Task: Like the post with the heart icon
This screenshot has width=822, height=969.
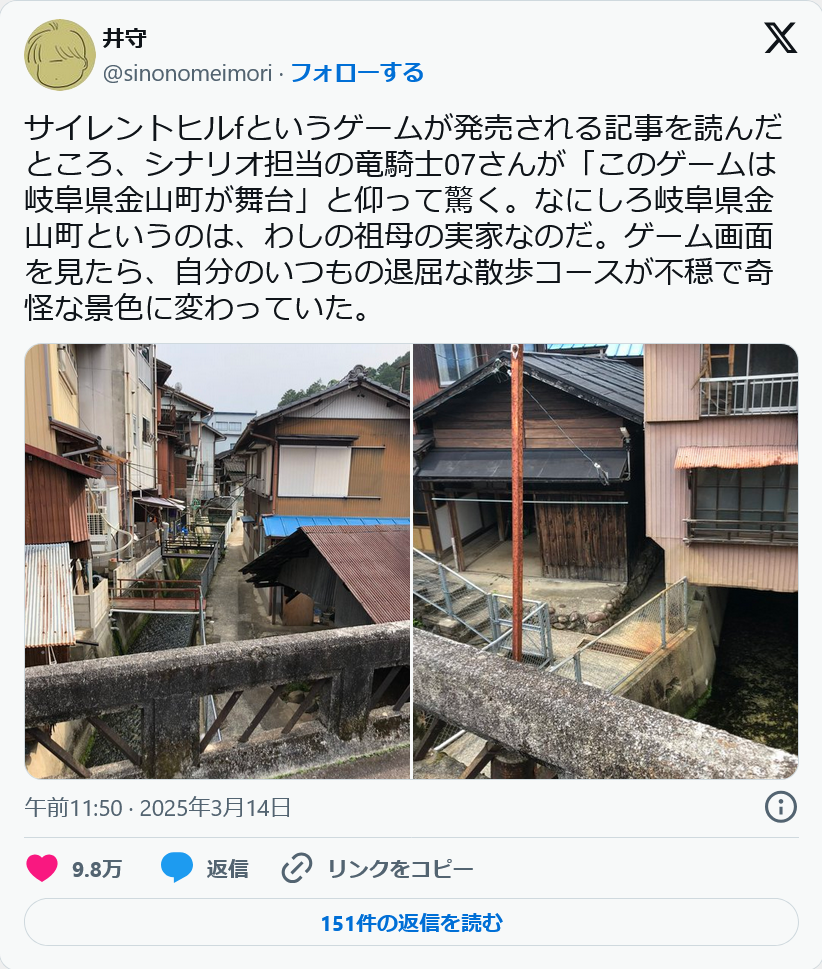Action: (42, 868)
